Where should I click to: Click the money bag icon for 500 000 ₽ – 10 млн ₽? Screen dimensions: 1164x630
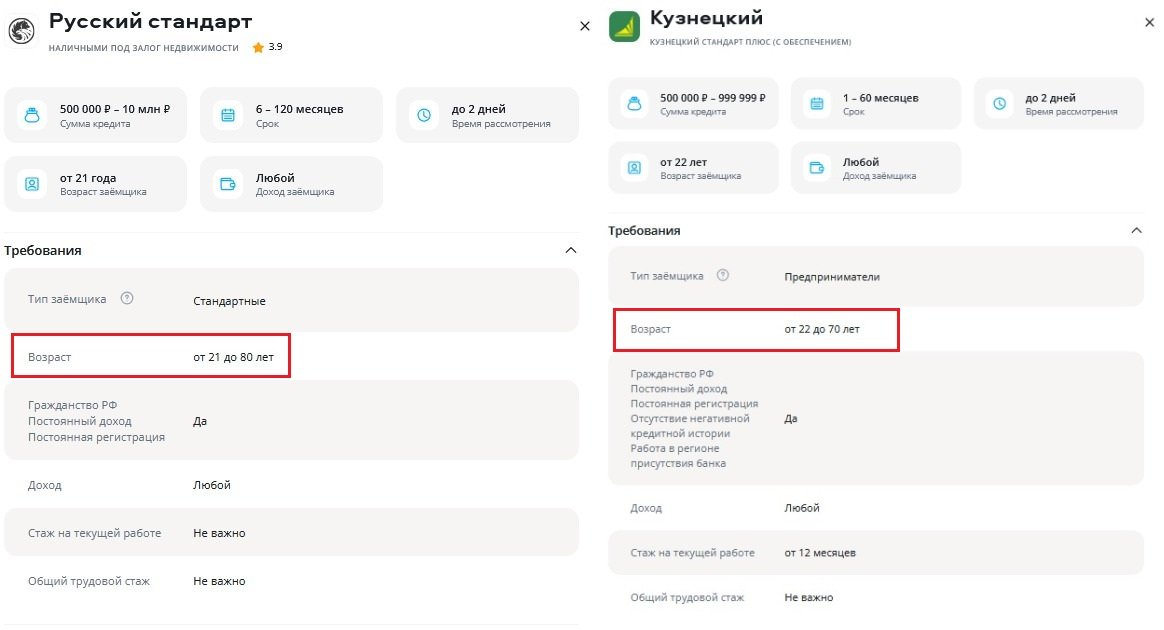click(32, 115)
